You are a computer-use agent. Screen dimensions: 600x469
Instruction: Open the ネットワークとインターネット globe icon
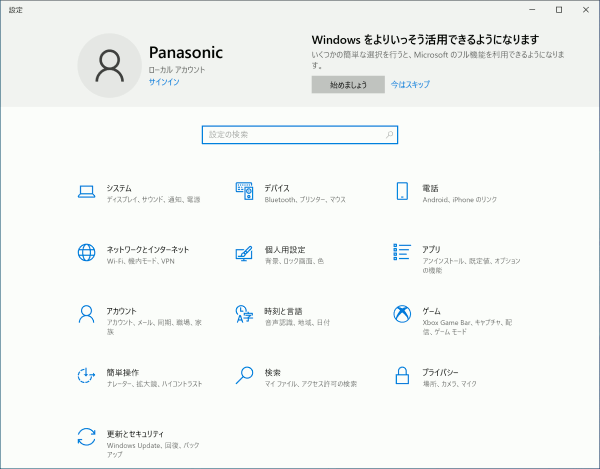[86, 252]
